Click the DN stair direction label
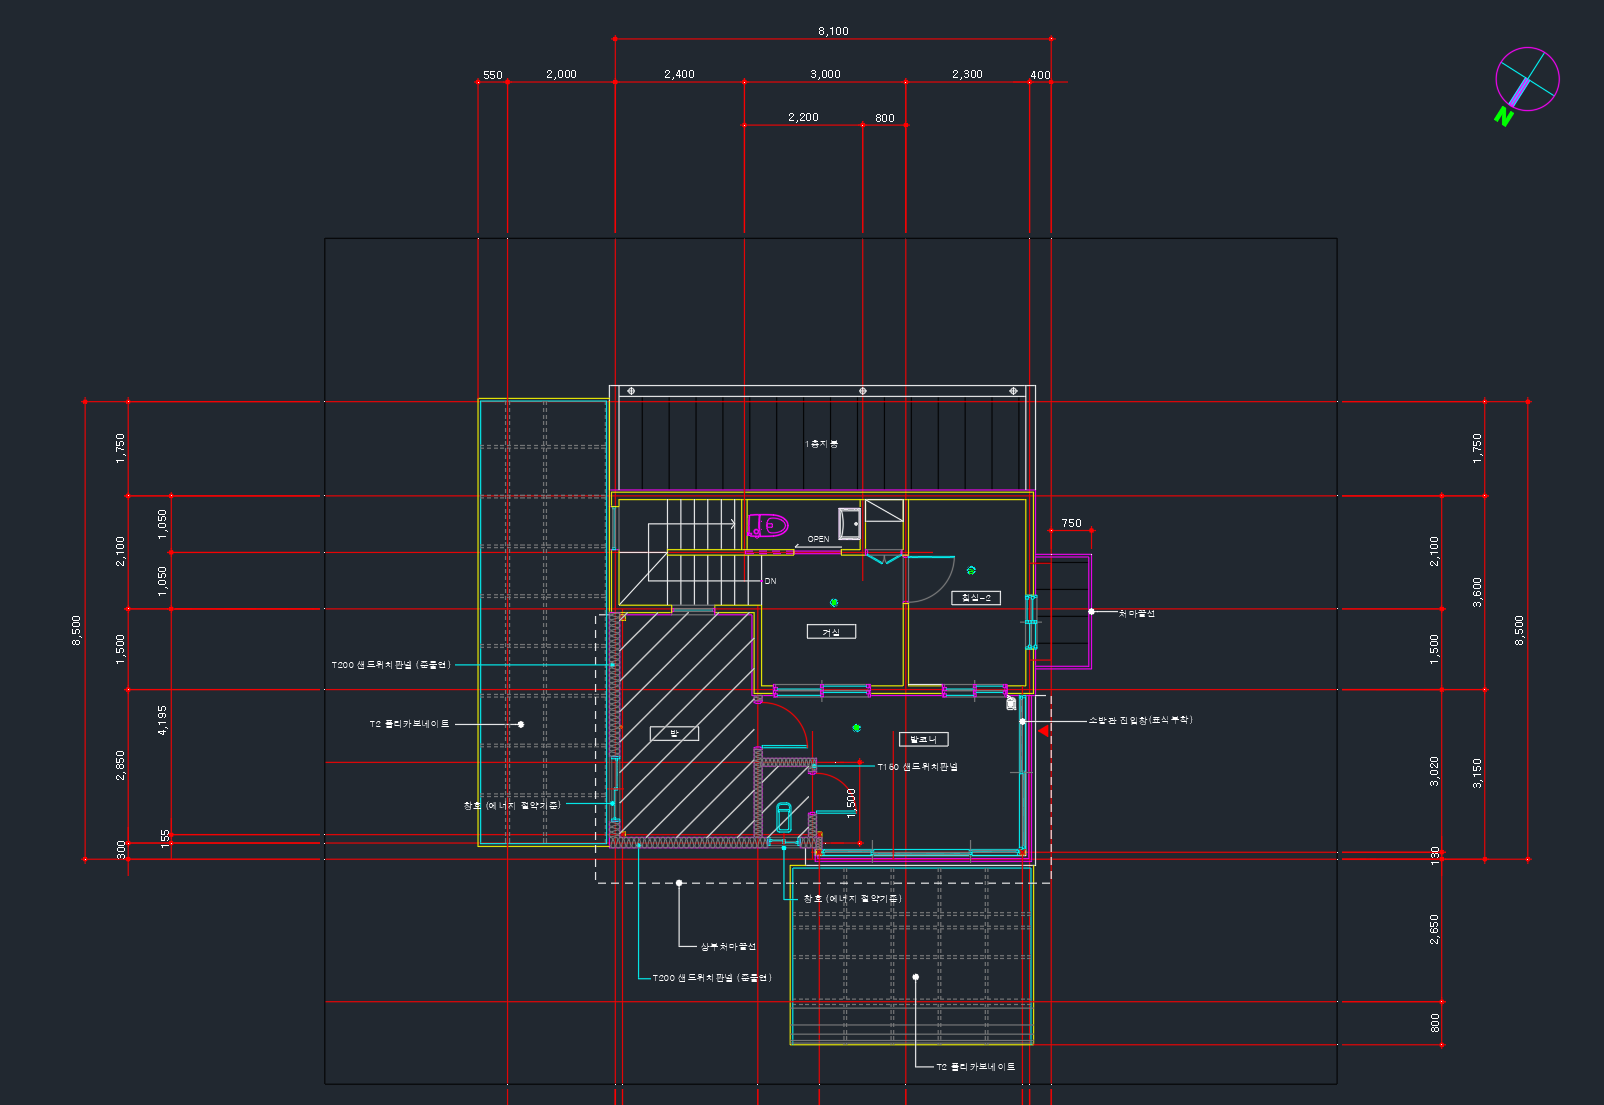Image resolution: width=1604 pixels, height=1105 pixels. click(770, 581)
